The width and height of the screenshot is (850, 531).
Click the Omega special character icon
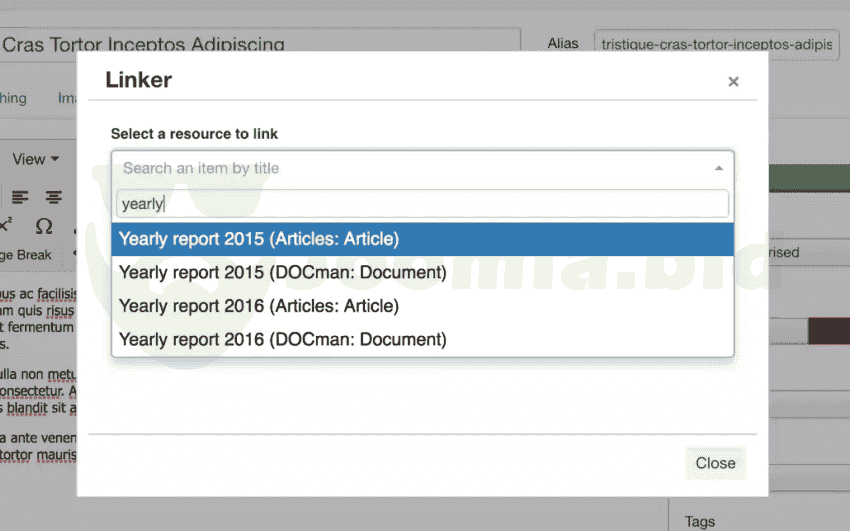(44, 225)
